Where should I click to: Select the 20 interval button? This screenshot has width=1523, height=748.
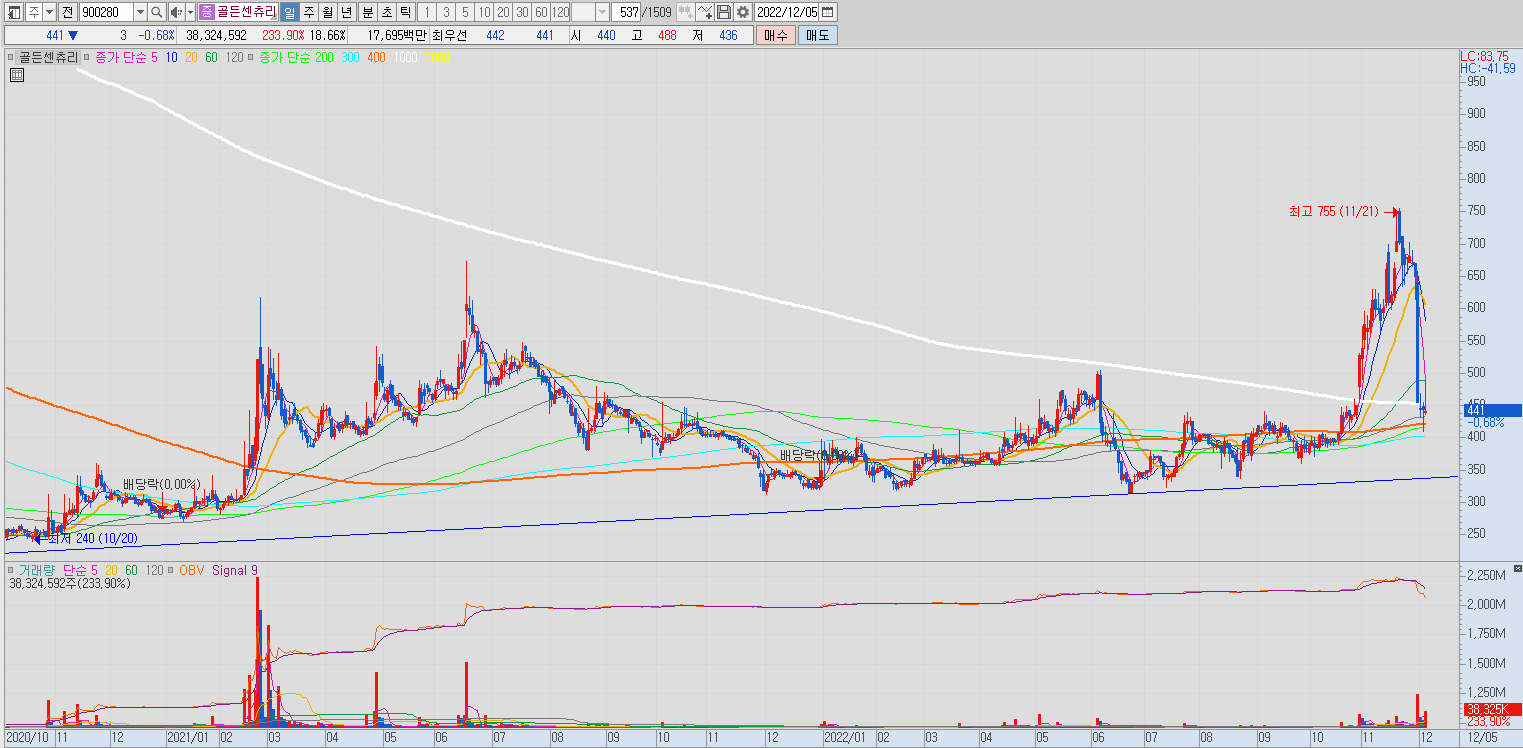tap(503, 12)
